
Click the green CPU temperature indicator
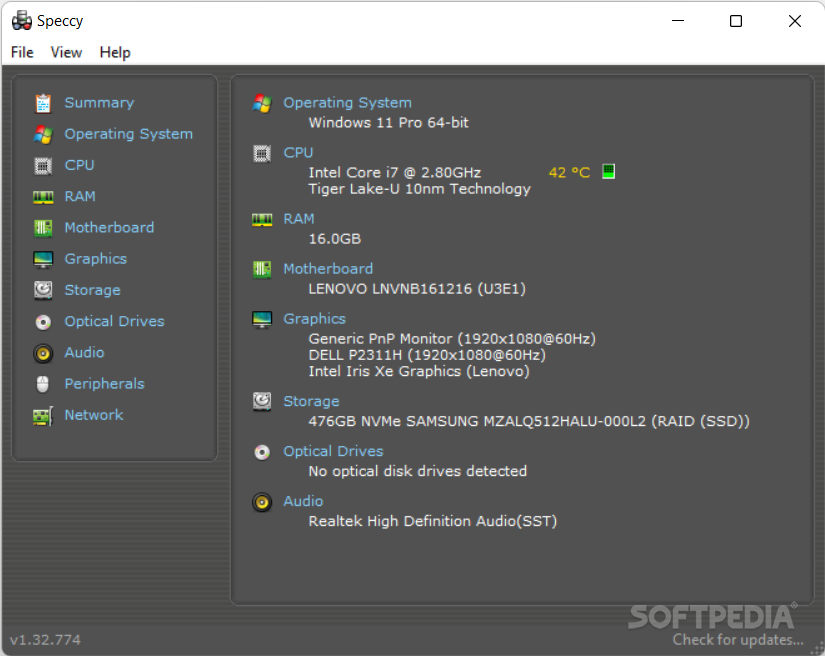[x=608, y=171]
